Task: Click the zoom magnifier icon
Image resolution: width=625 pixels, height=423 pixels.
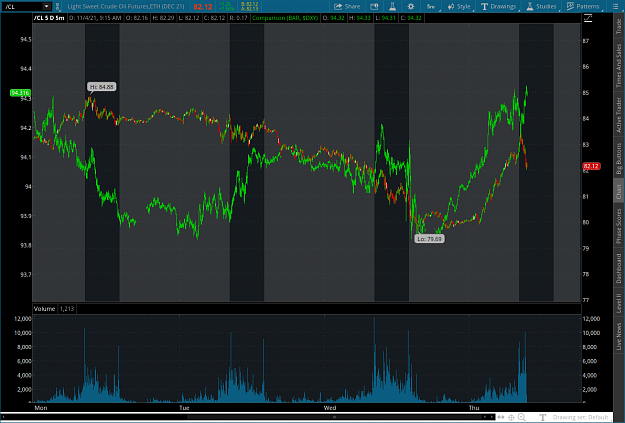Action: (521, 417)
